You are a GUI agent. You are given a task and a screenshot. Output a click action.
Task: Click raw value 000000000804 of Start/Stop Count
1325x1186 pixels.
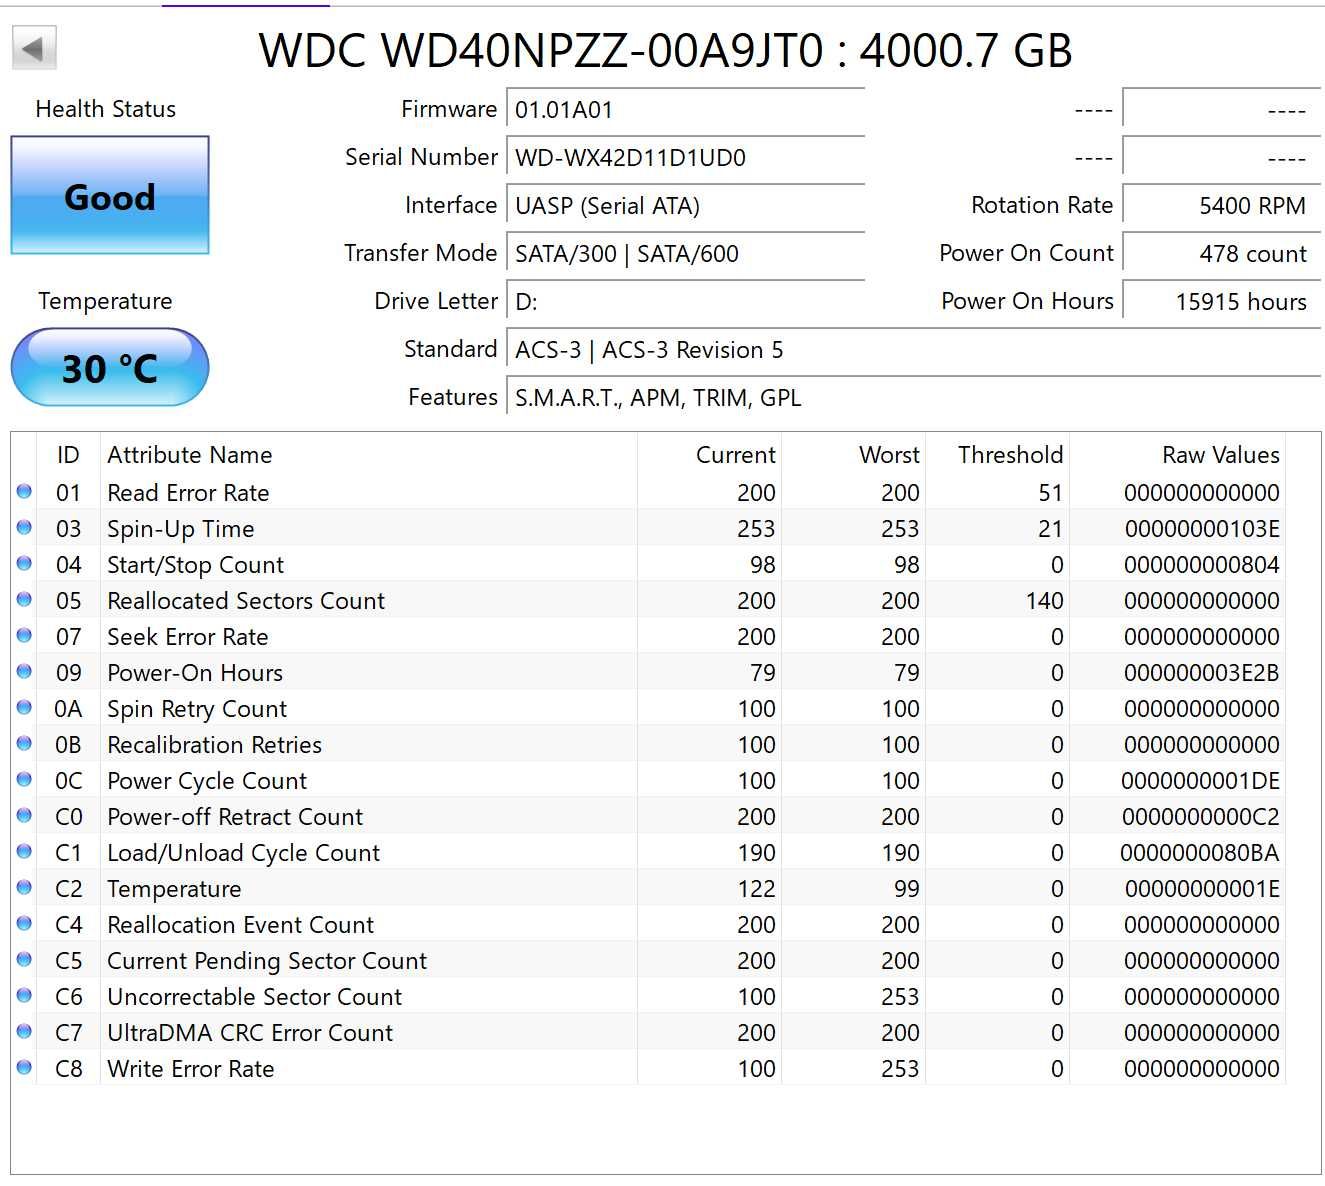[1201, 565]
